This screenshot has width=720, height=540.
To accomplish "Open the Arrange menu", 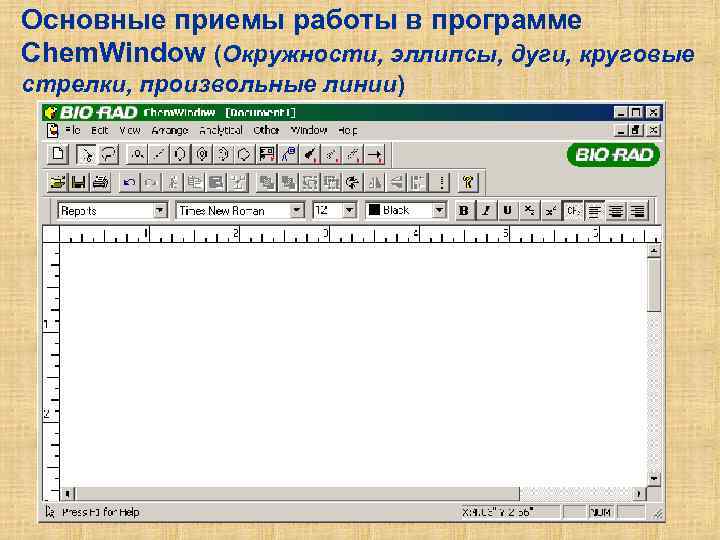I will pyautogui.click(x=170, y=130).
